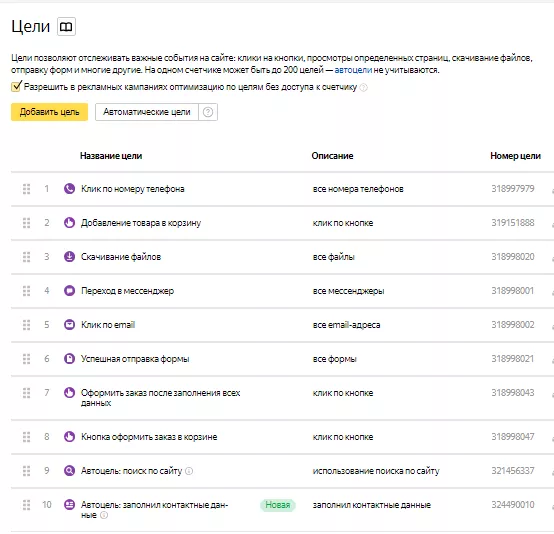Click the help icon after the optimization checkbox label
Screen dimensions: 554x534
(363, 87)
